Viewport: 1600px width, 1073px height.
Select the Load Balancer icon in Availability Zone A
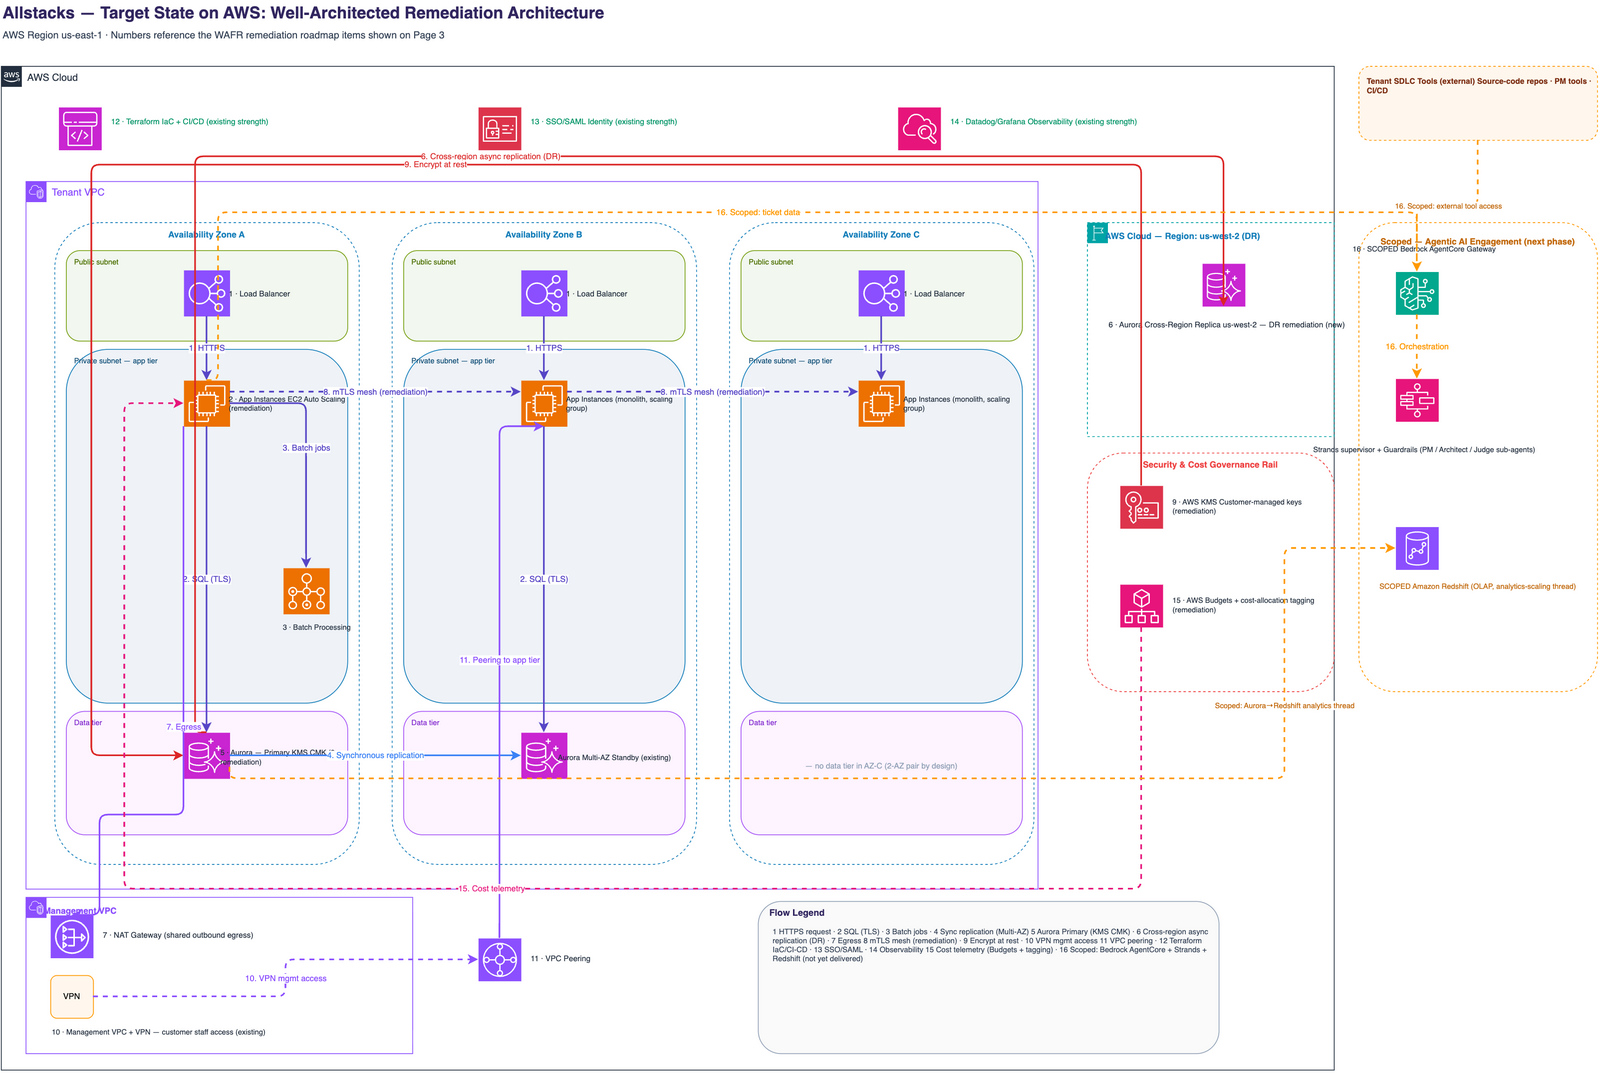click(207, 294)
